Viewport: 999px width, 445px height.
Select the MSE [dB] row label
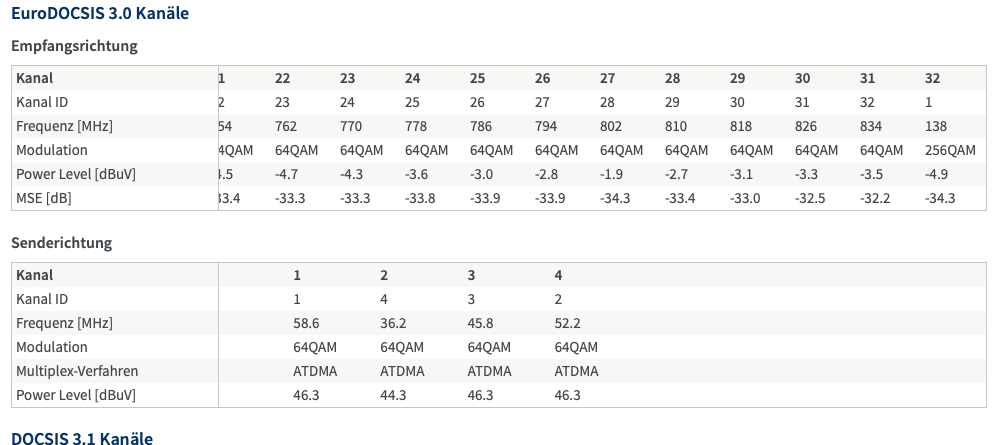point(44,198)
